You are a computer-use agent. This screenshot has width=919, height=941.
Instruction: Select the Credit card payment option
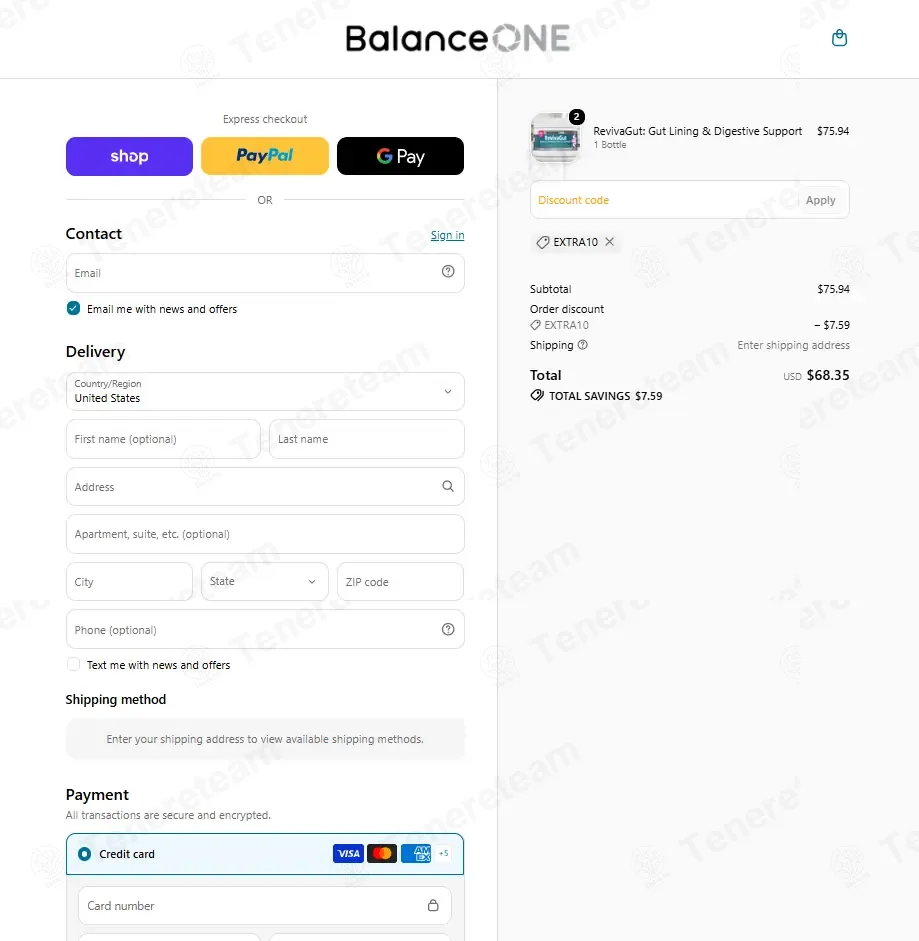point(85,854)
